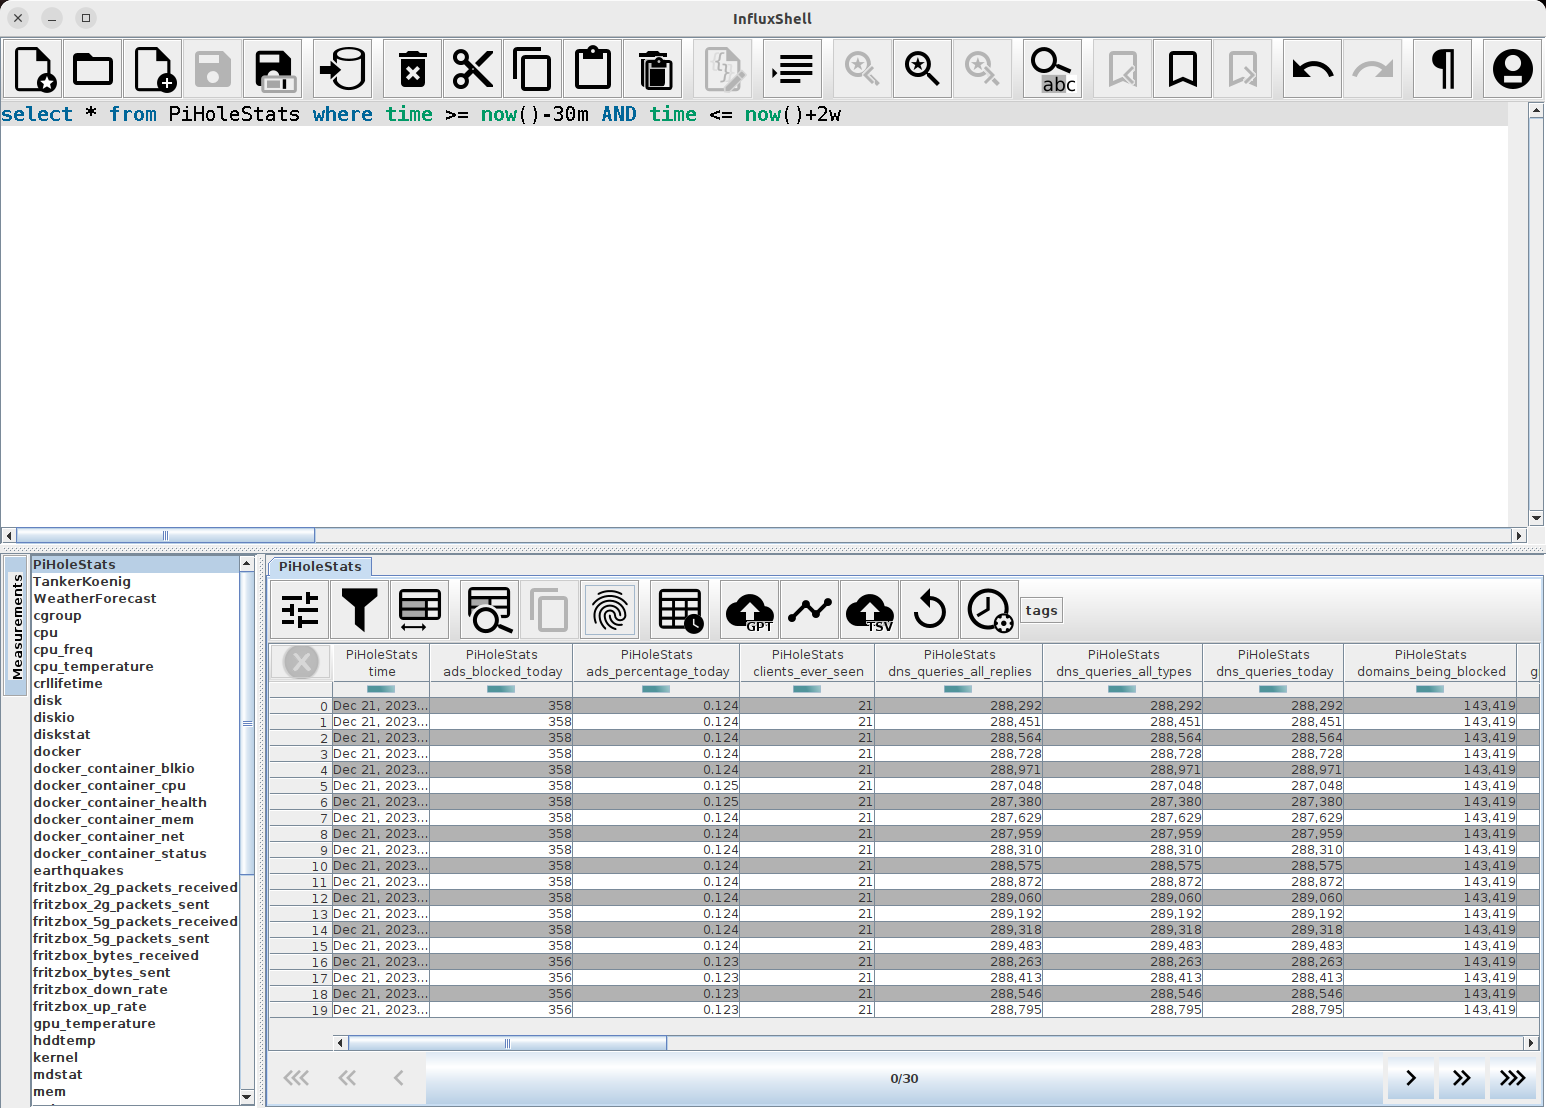The height and width of the screenshot is (1109, 1546).
Task: Click into the SQL query editor line
Action: coord(754,114)
